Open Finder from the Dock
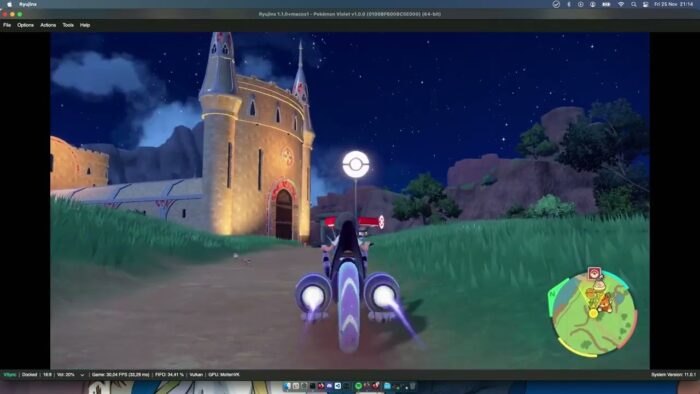The height and width of the screenshot is (394, 700). [287, 386]
